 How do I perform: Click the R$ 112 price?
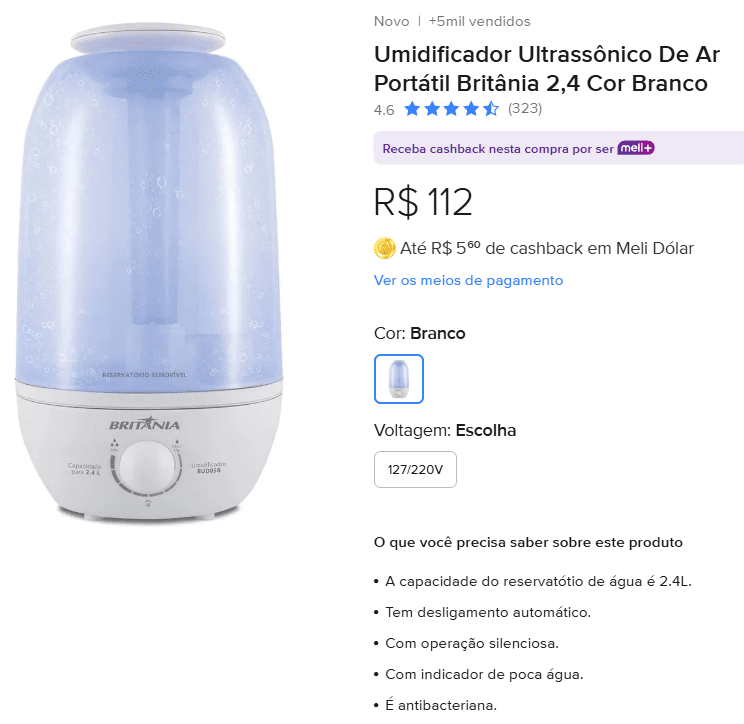(423, 202)
